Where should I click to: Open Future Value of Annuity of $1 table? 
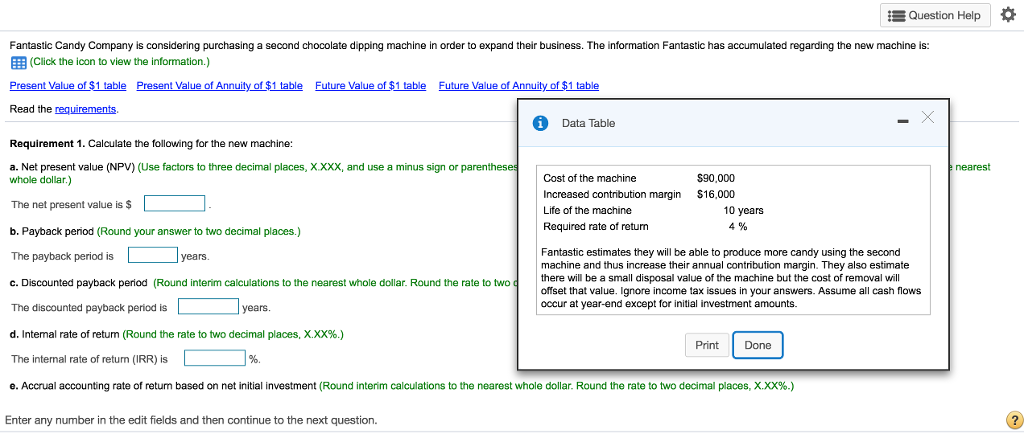pyautogui.click(x=519, y=85)
